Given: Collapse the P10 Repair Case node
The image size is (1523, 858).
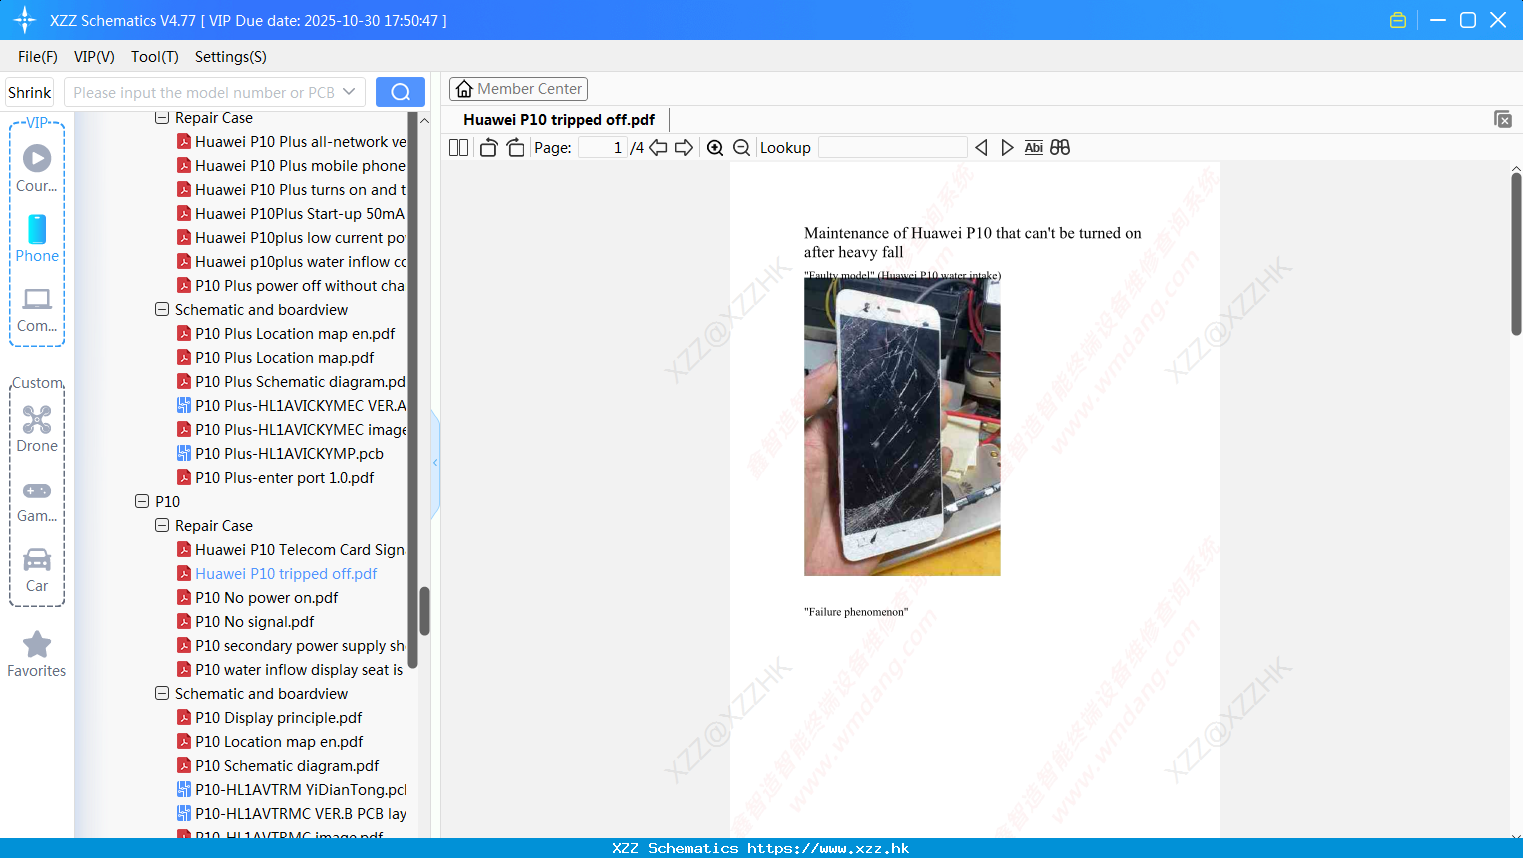Looking at the screenshot, I should click(162, 525).
